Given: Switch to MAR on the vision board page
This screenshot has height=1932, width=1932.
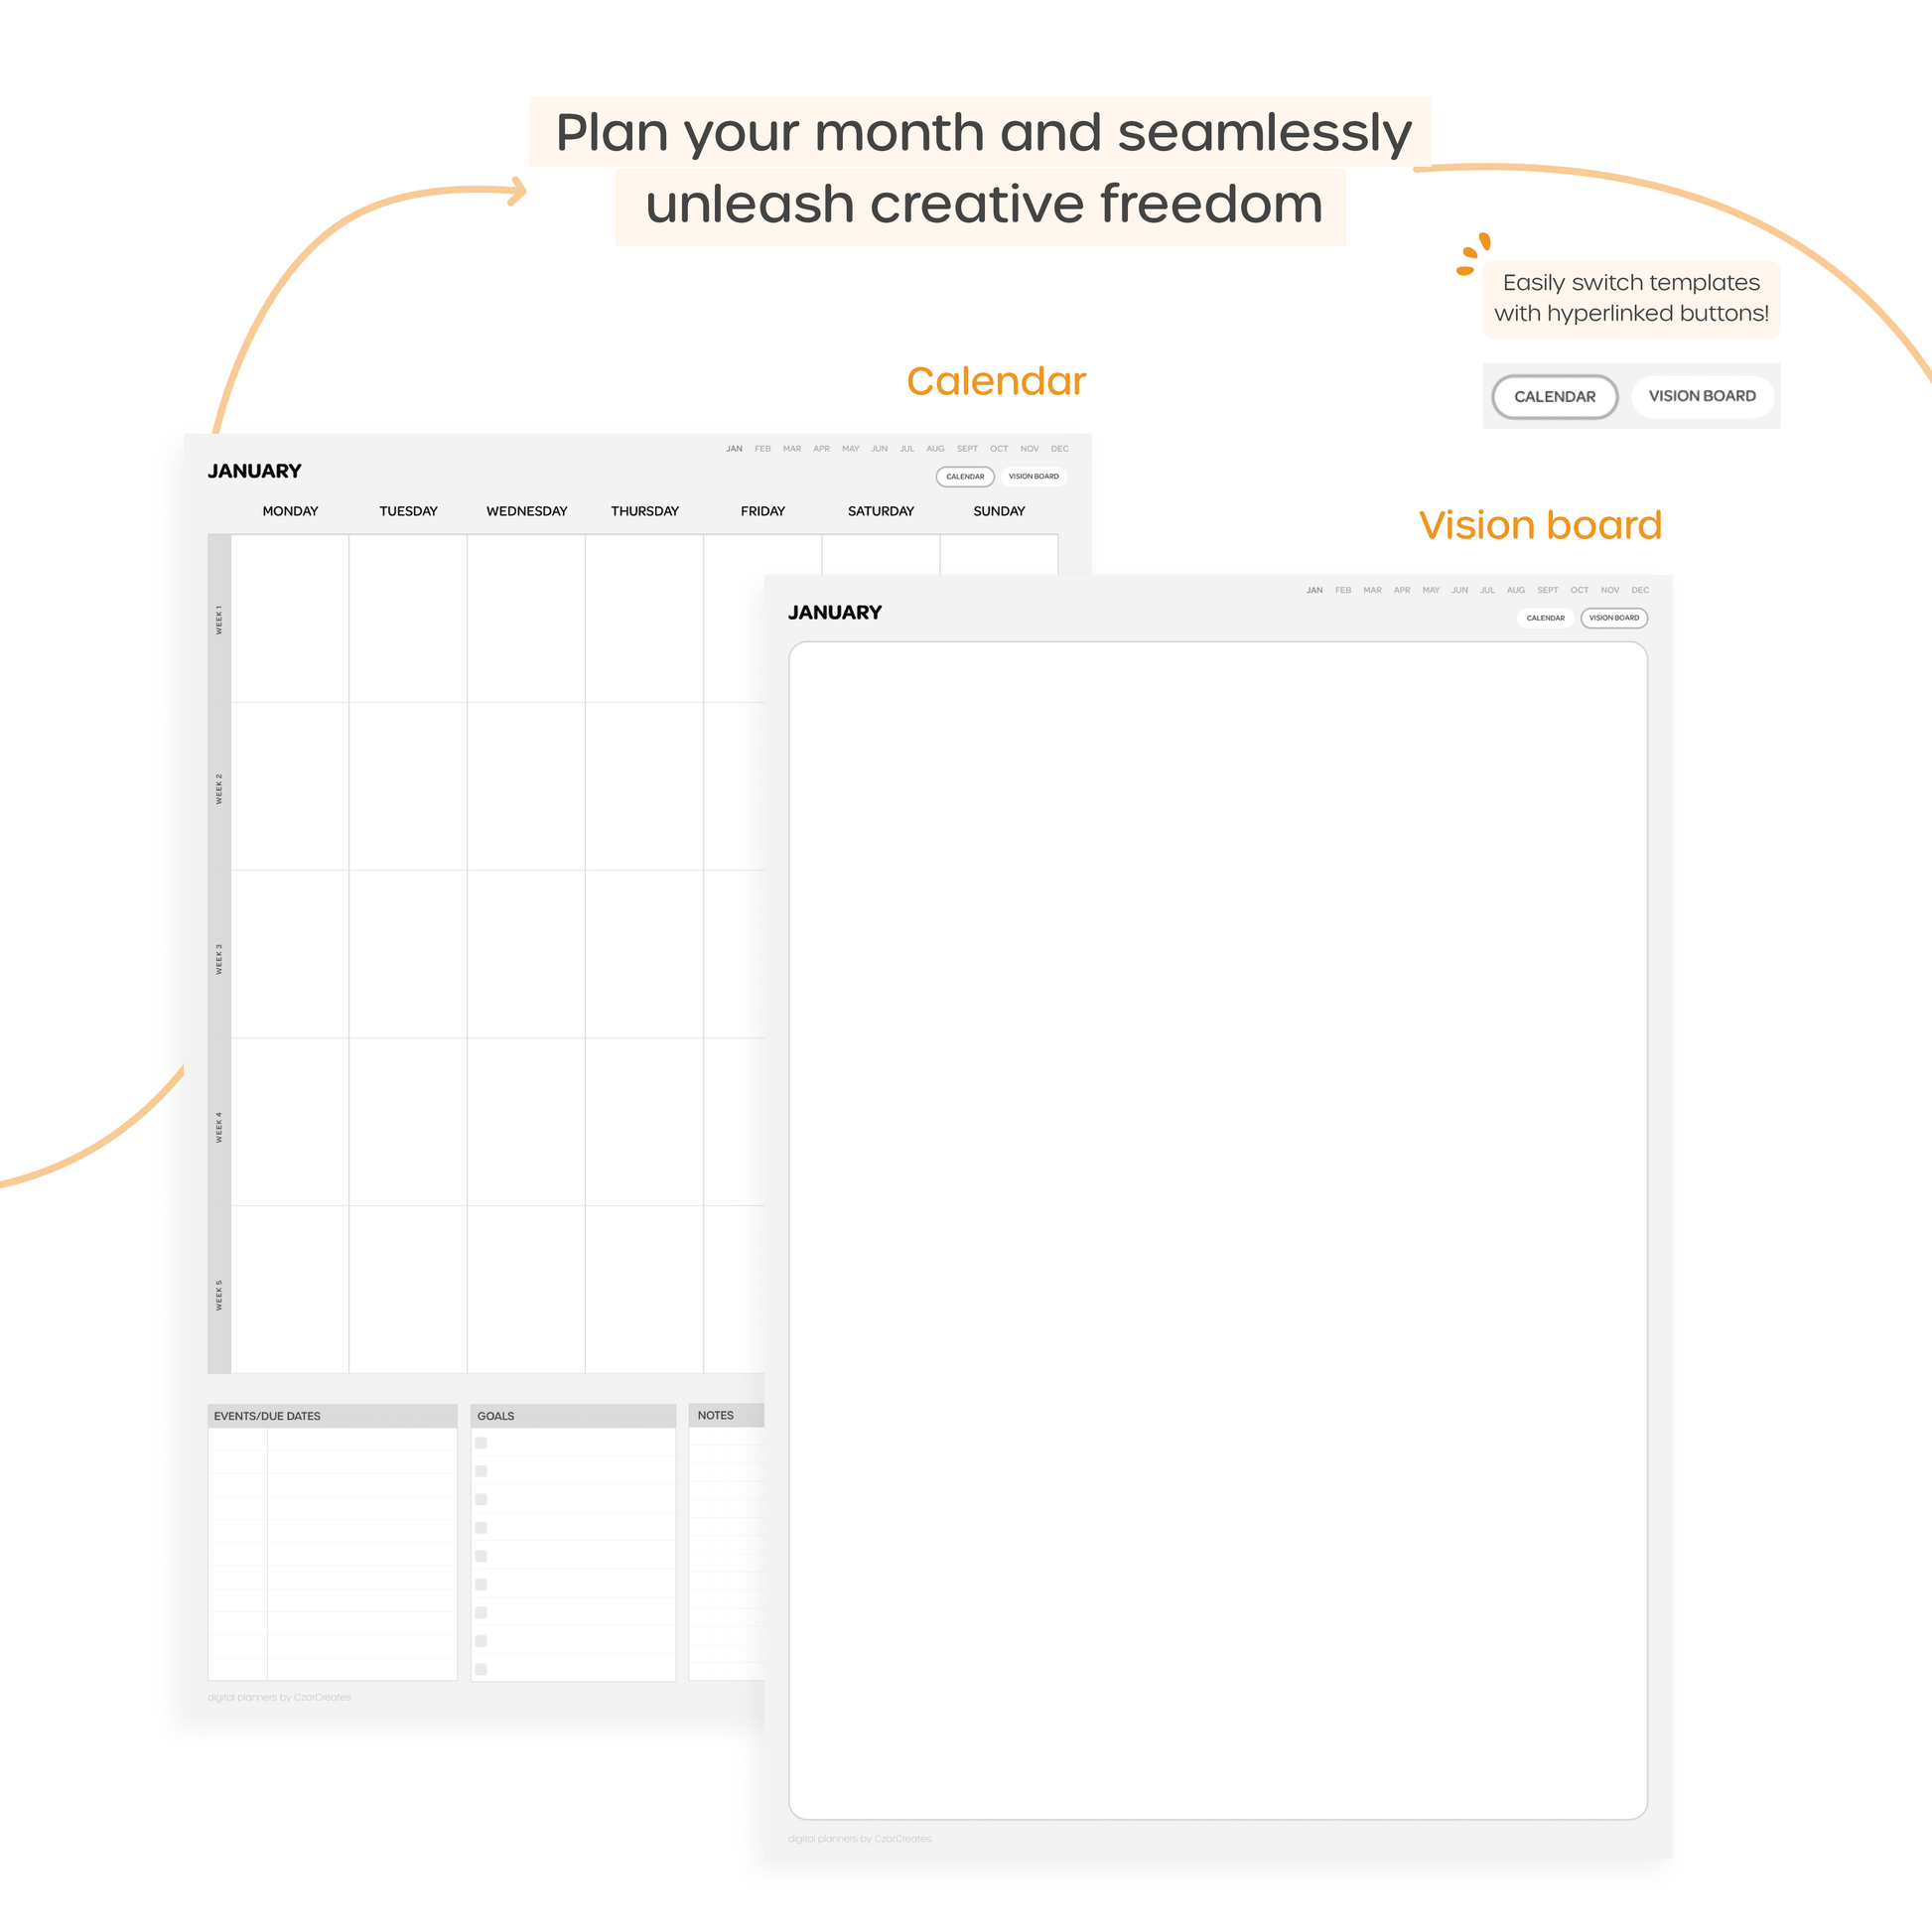Looking at the screenshot, I should pos(1372,590).
